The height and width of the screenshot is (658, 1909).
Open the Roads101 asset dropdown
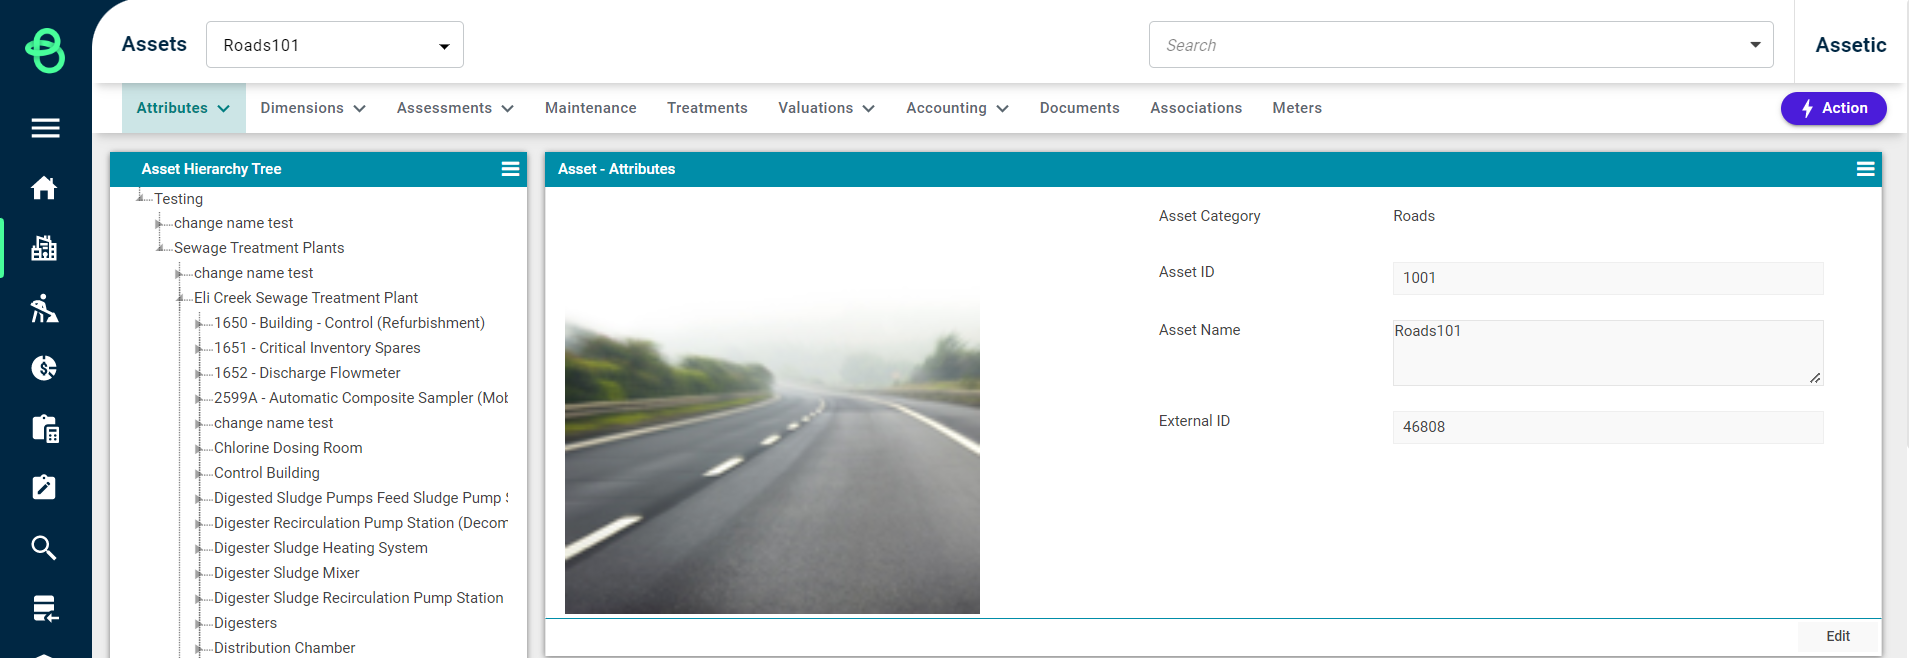click(x=335, y=45)
